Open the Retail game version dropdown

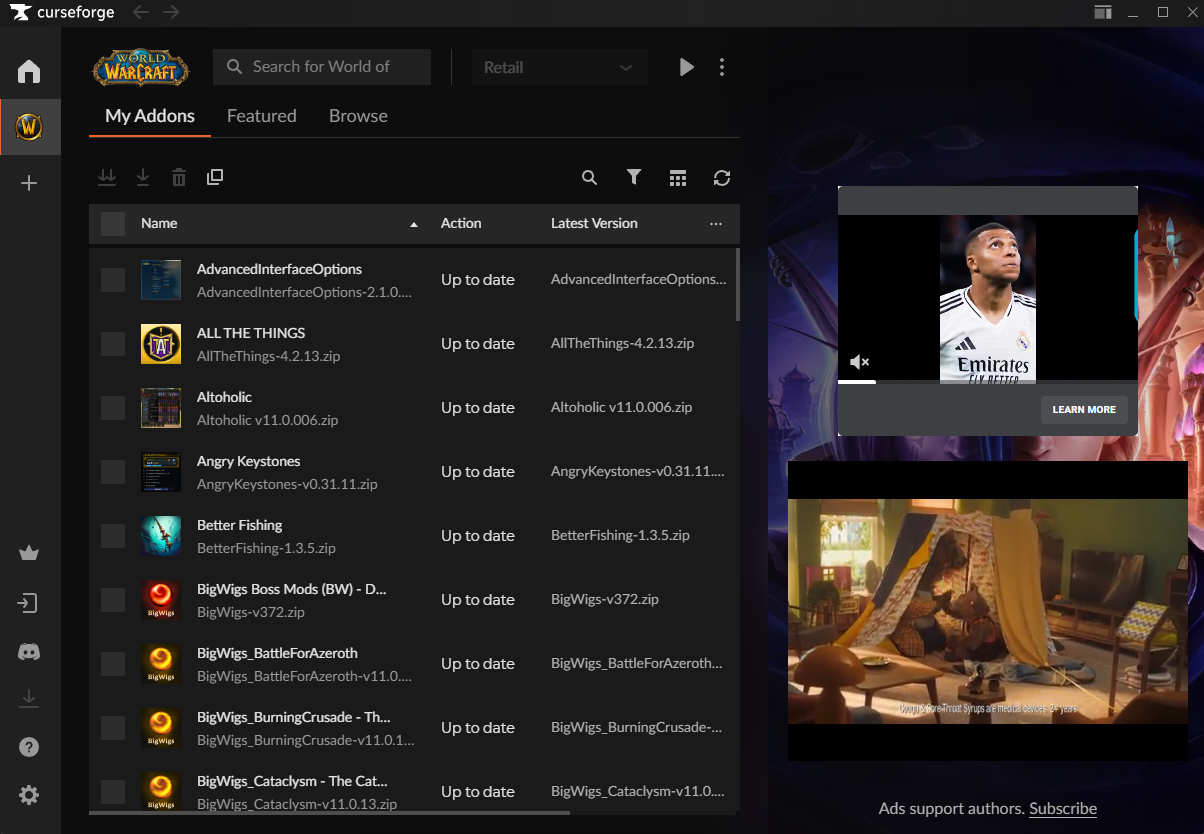point(560,67)
